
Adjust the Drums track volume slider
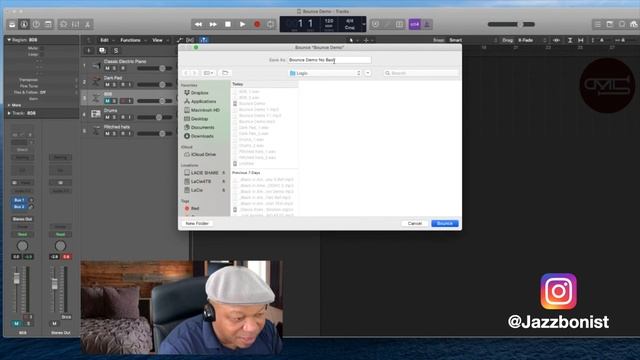click(155, 117)
